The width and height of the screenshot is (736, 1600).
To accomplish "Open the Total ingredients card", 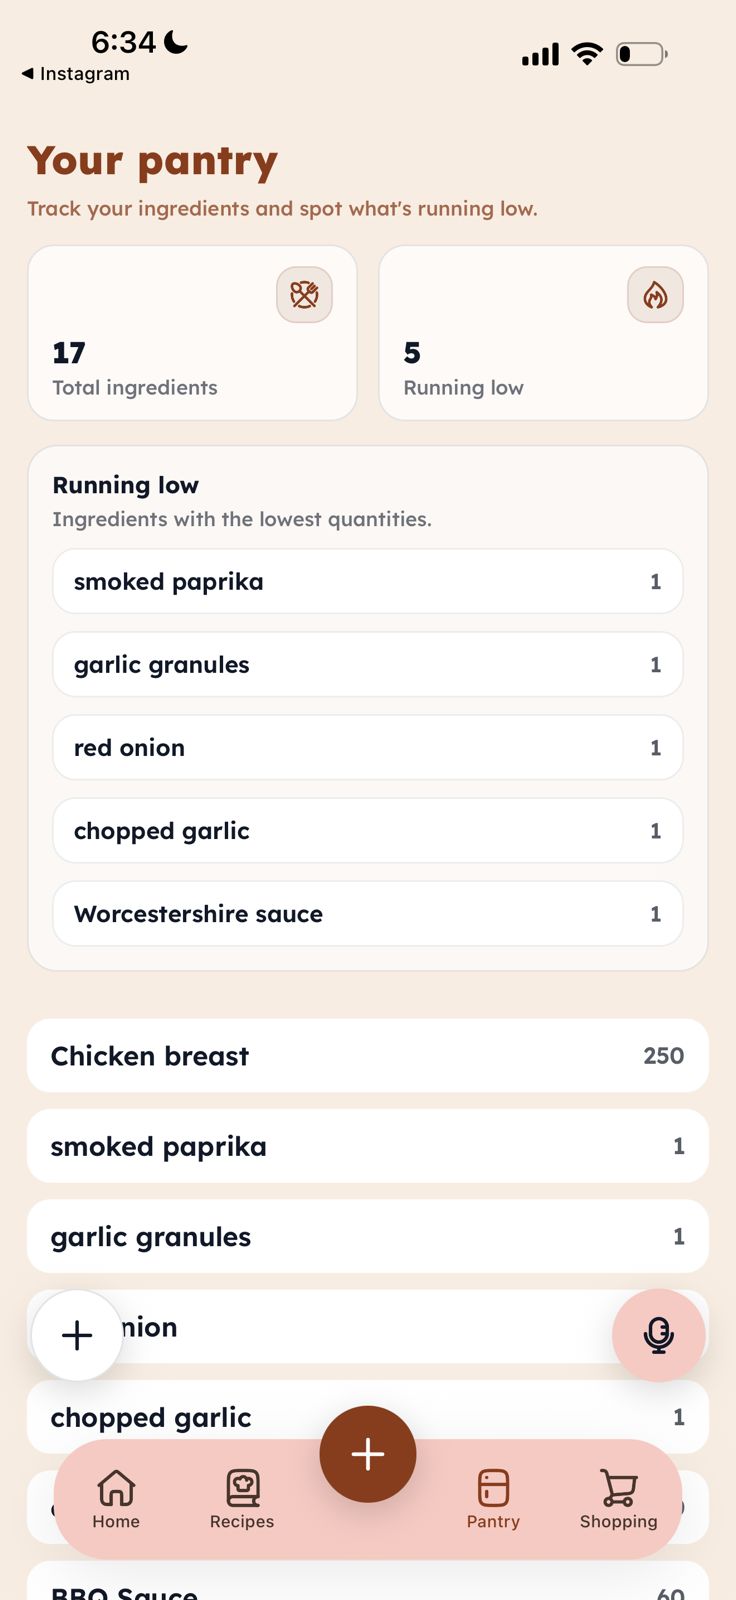I will 192,333.
